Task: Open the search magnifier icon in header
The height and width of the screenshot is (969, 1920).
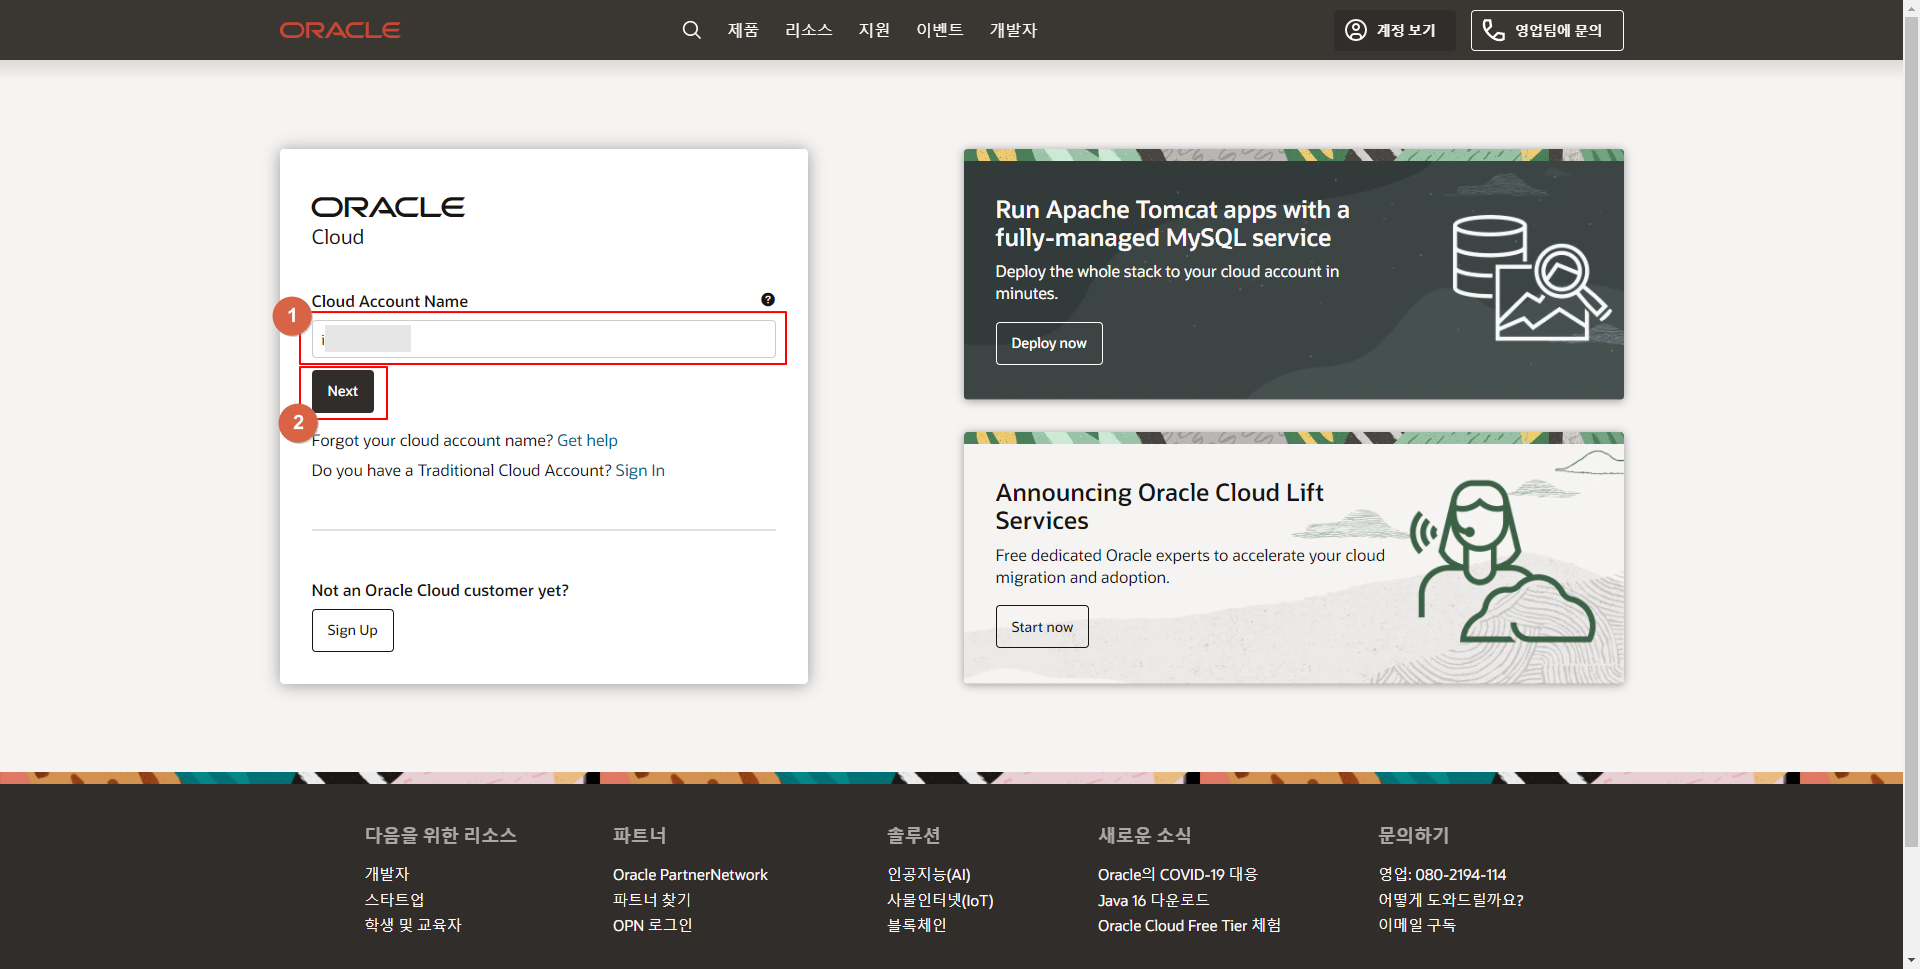Action: click(x=691, y=30)
